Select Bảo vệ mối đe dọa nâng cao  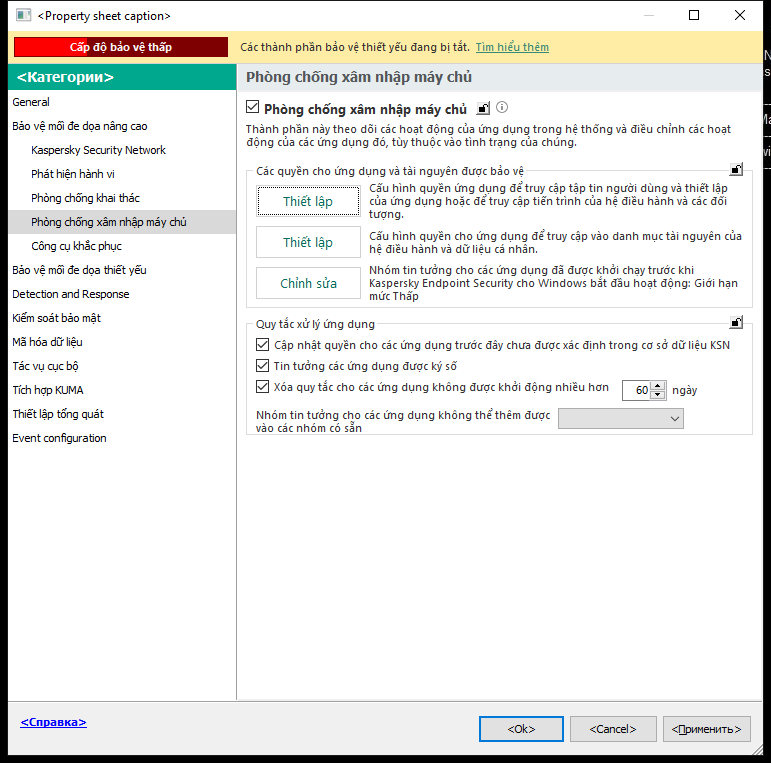click(x=122, y=126)
